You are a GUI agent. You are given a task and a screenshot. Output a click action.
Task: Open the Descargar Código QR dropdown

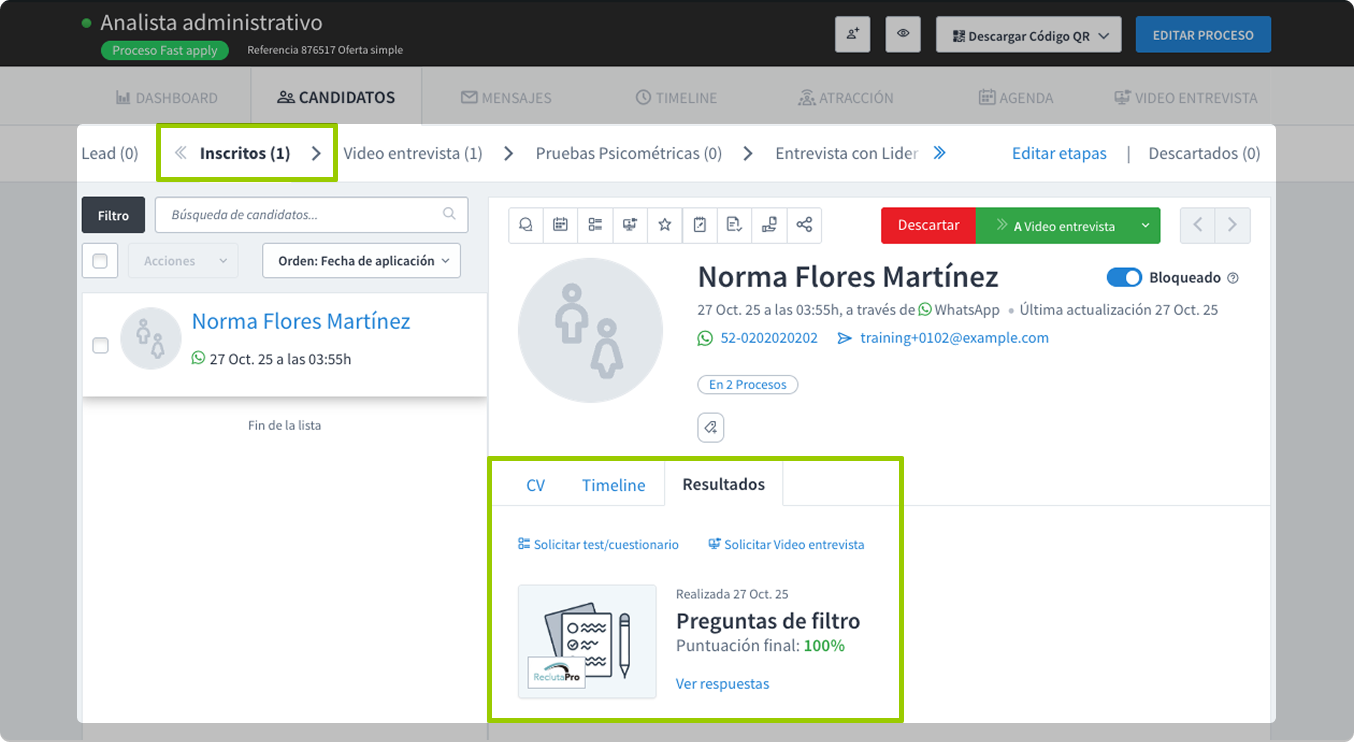[1028, 35]
